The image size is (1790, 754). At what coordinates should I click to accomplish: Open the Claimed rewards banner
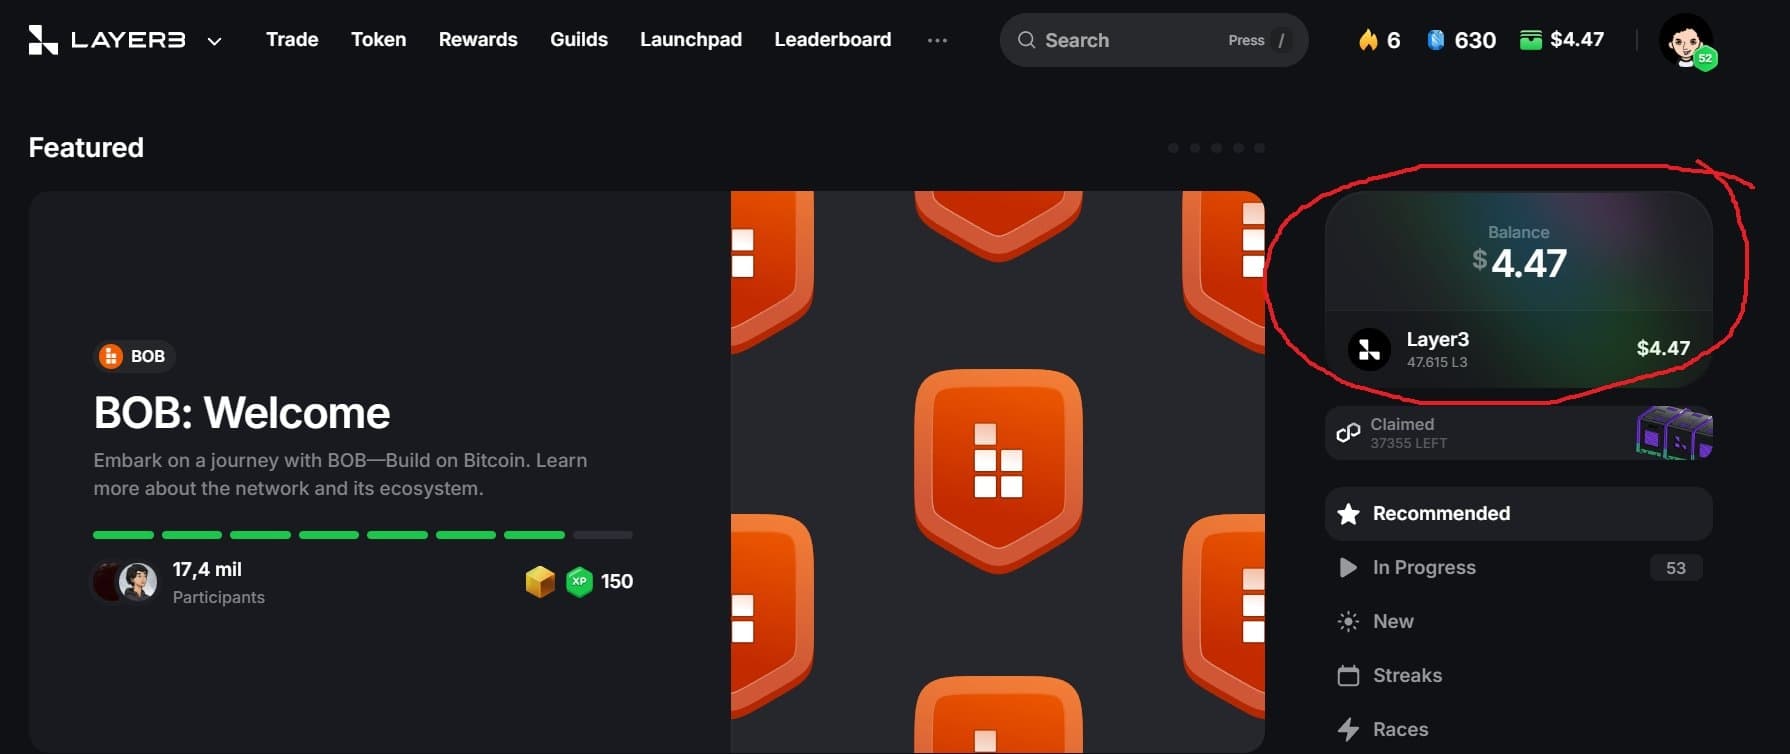(1517, 433)
